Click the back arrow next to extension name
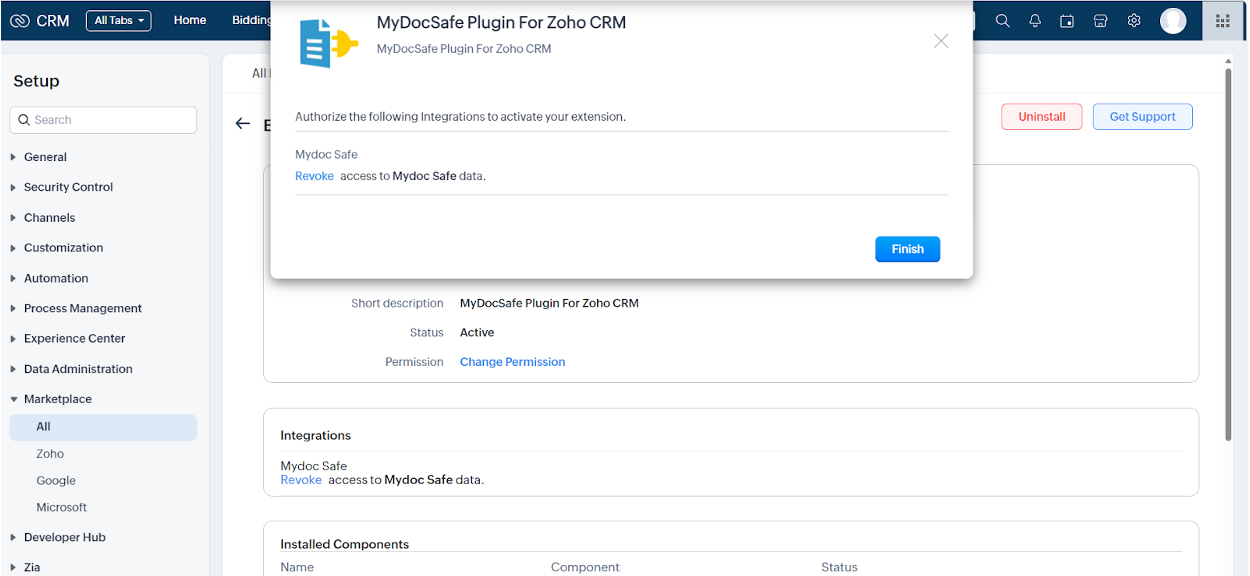1250x576 pixels. 242,123
